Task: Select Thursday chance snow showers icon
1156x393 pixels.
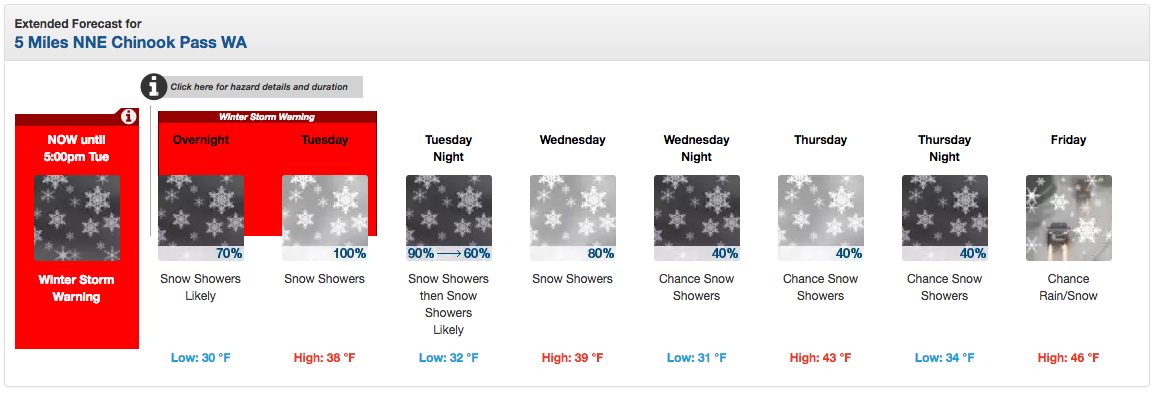Action: click(x=820, y=218)
